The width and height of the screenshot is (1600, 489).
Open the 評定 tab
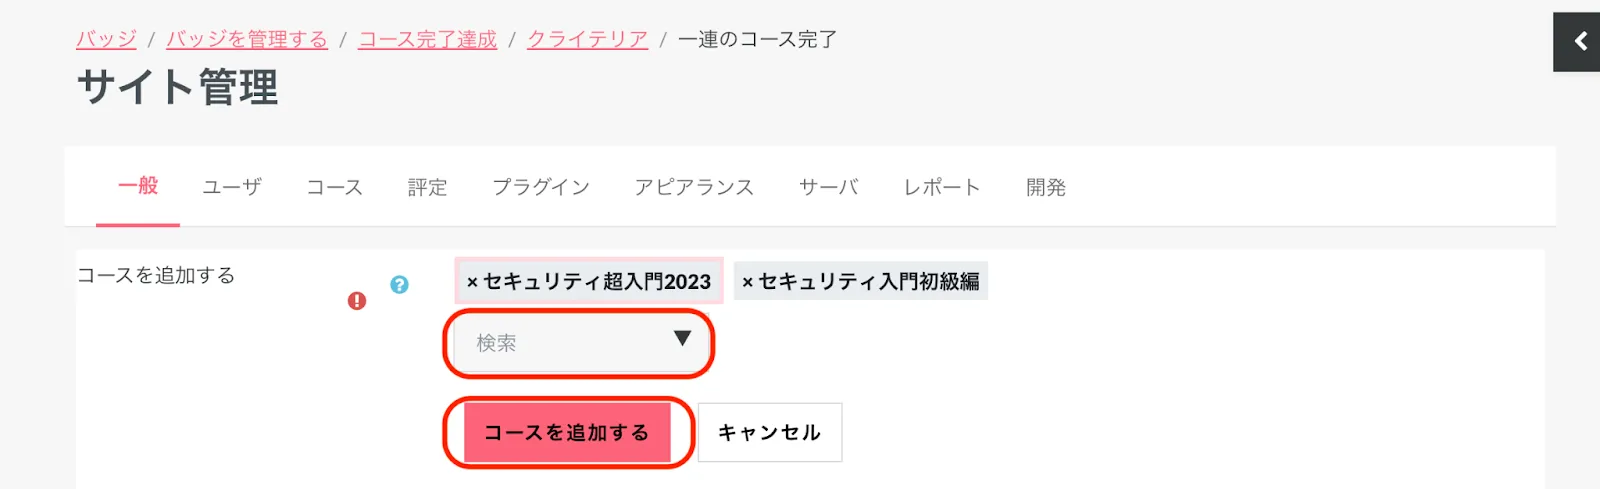click(427, 187)
